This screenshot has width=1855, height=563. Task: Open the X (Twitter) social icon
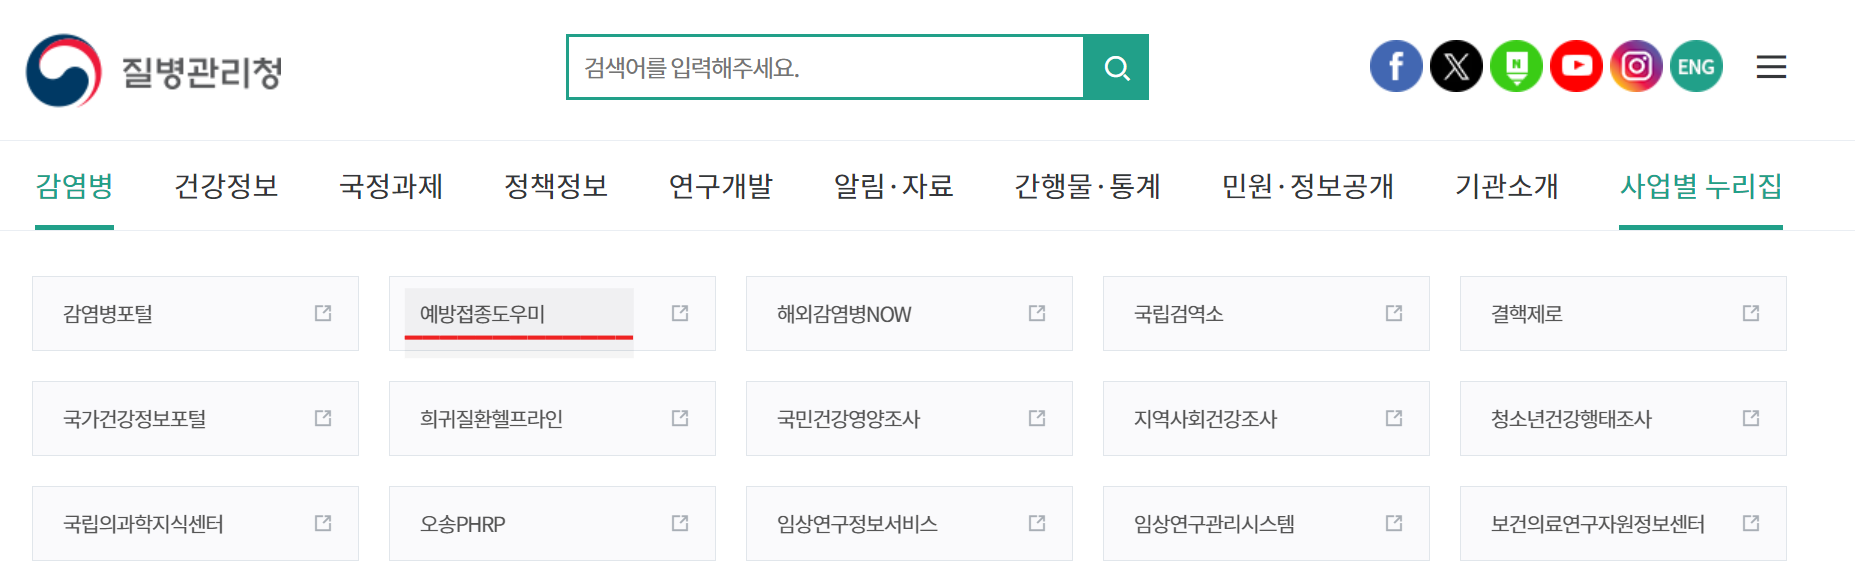1456,67
